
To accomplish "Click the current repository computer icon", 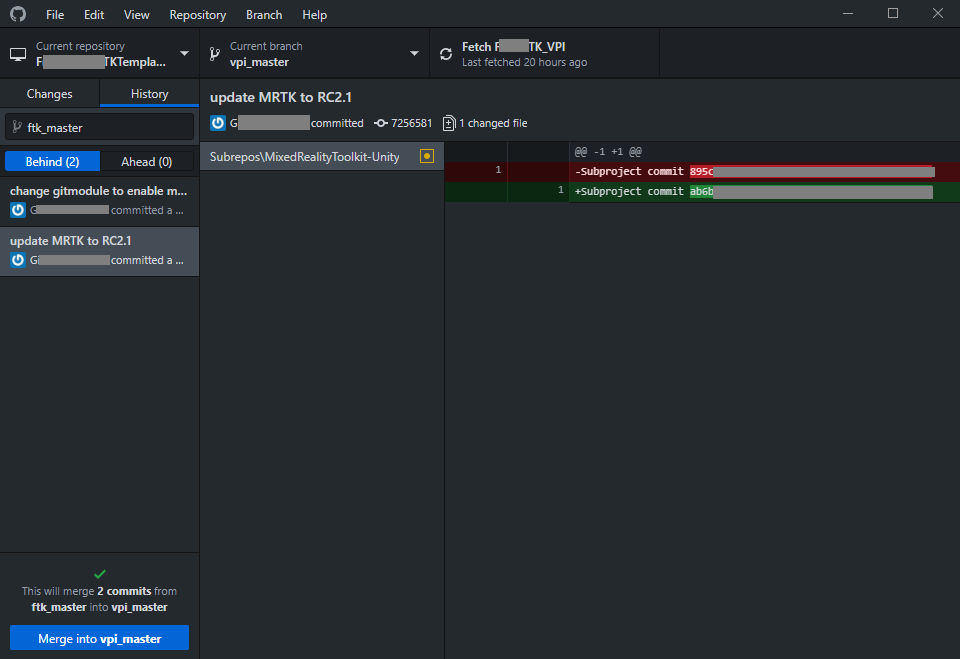I will point(17,53).
